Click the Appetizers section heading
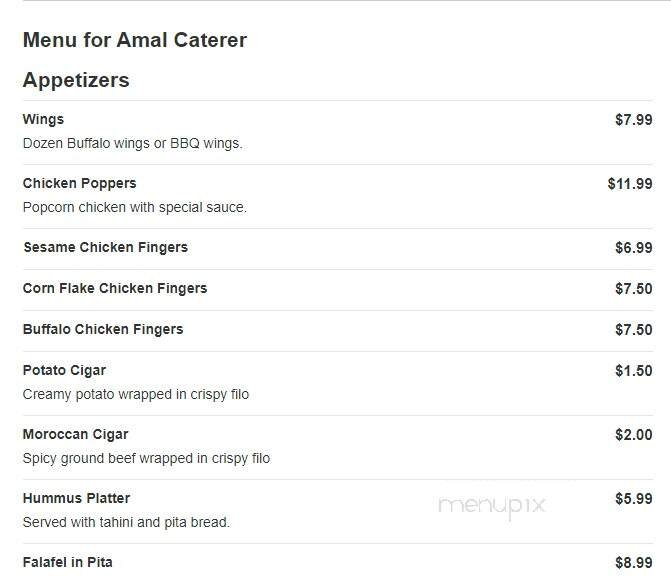Viewport: 671px width, 588px height. tap(76, 81)
